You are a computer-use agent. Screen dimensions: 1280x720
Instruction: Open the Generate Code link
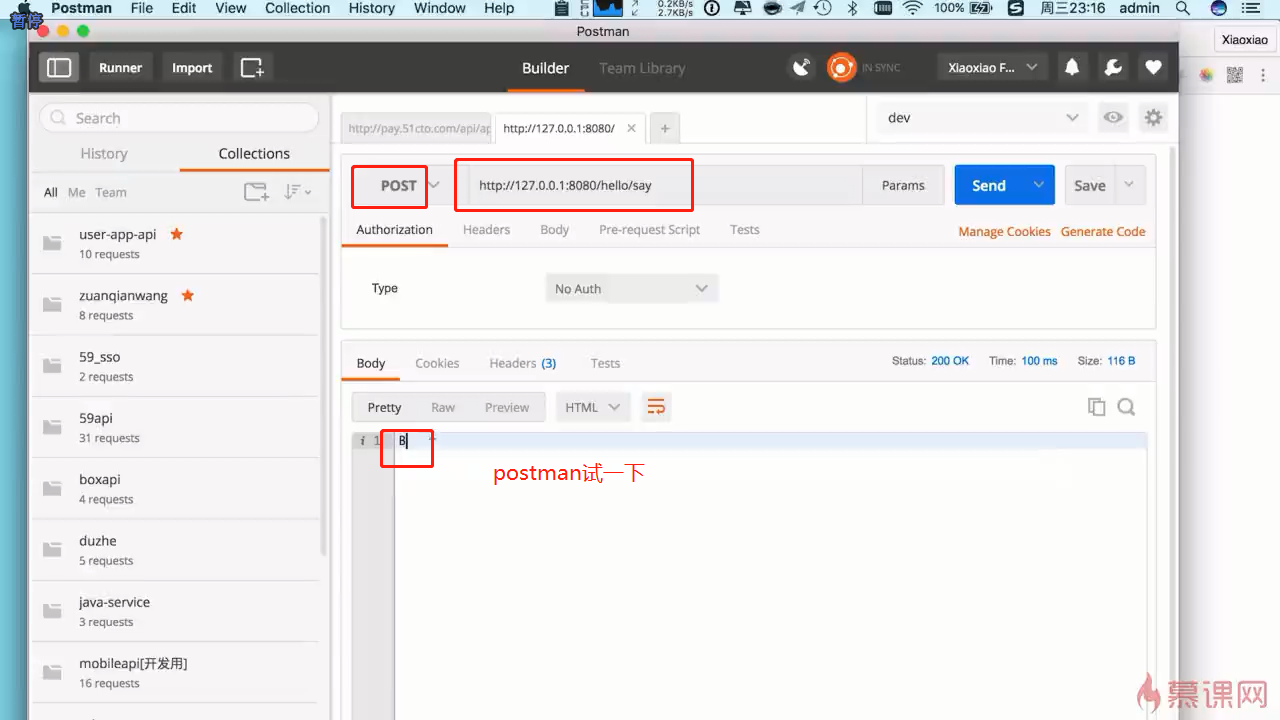[x=1103, y=231]
